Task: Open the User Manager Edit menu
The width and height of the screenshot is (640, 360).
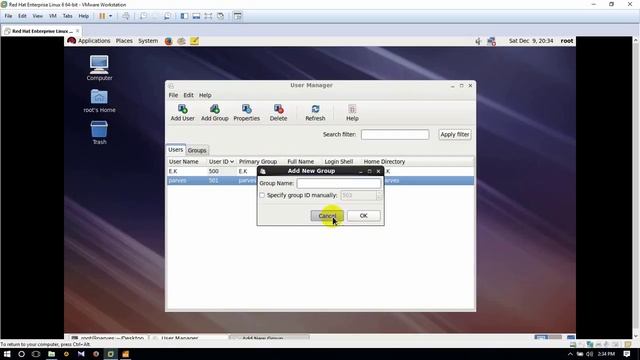Action: [188, 95]
